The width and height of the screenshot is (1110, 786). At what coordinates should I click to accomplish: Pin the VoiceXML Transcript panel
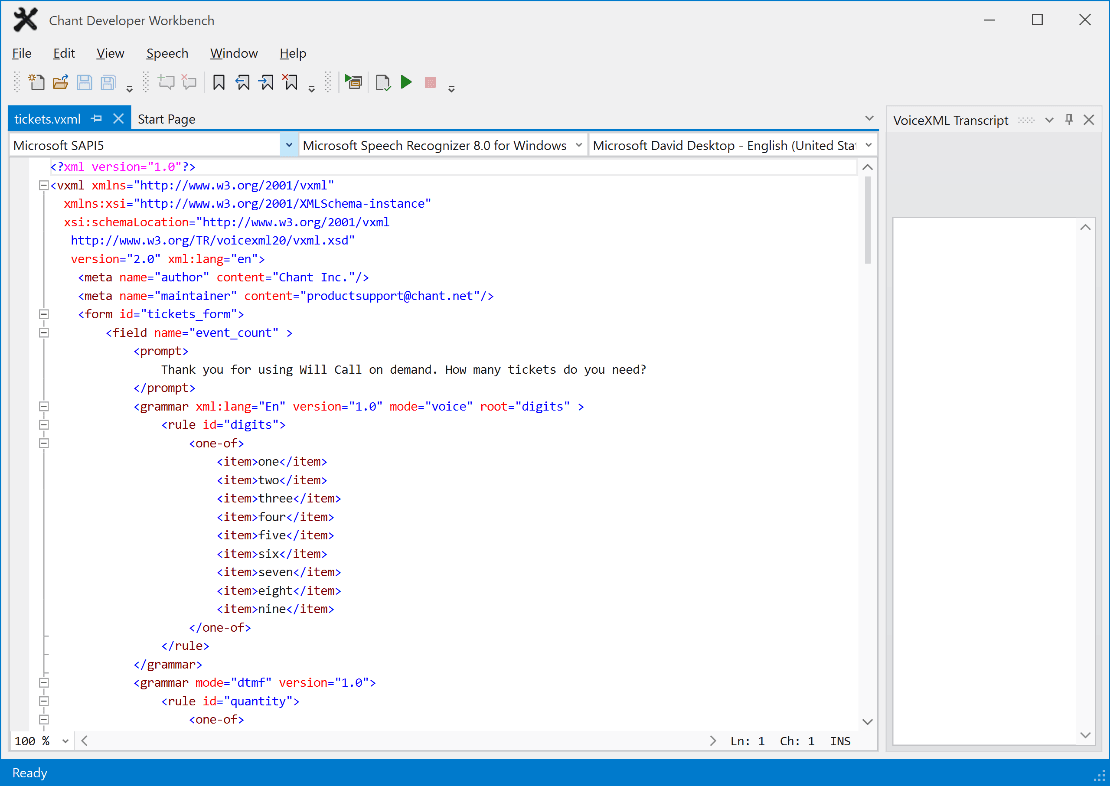point(1069,120)
